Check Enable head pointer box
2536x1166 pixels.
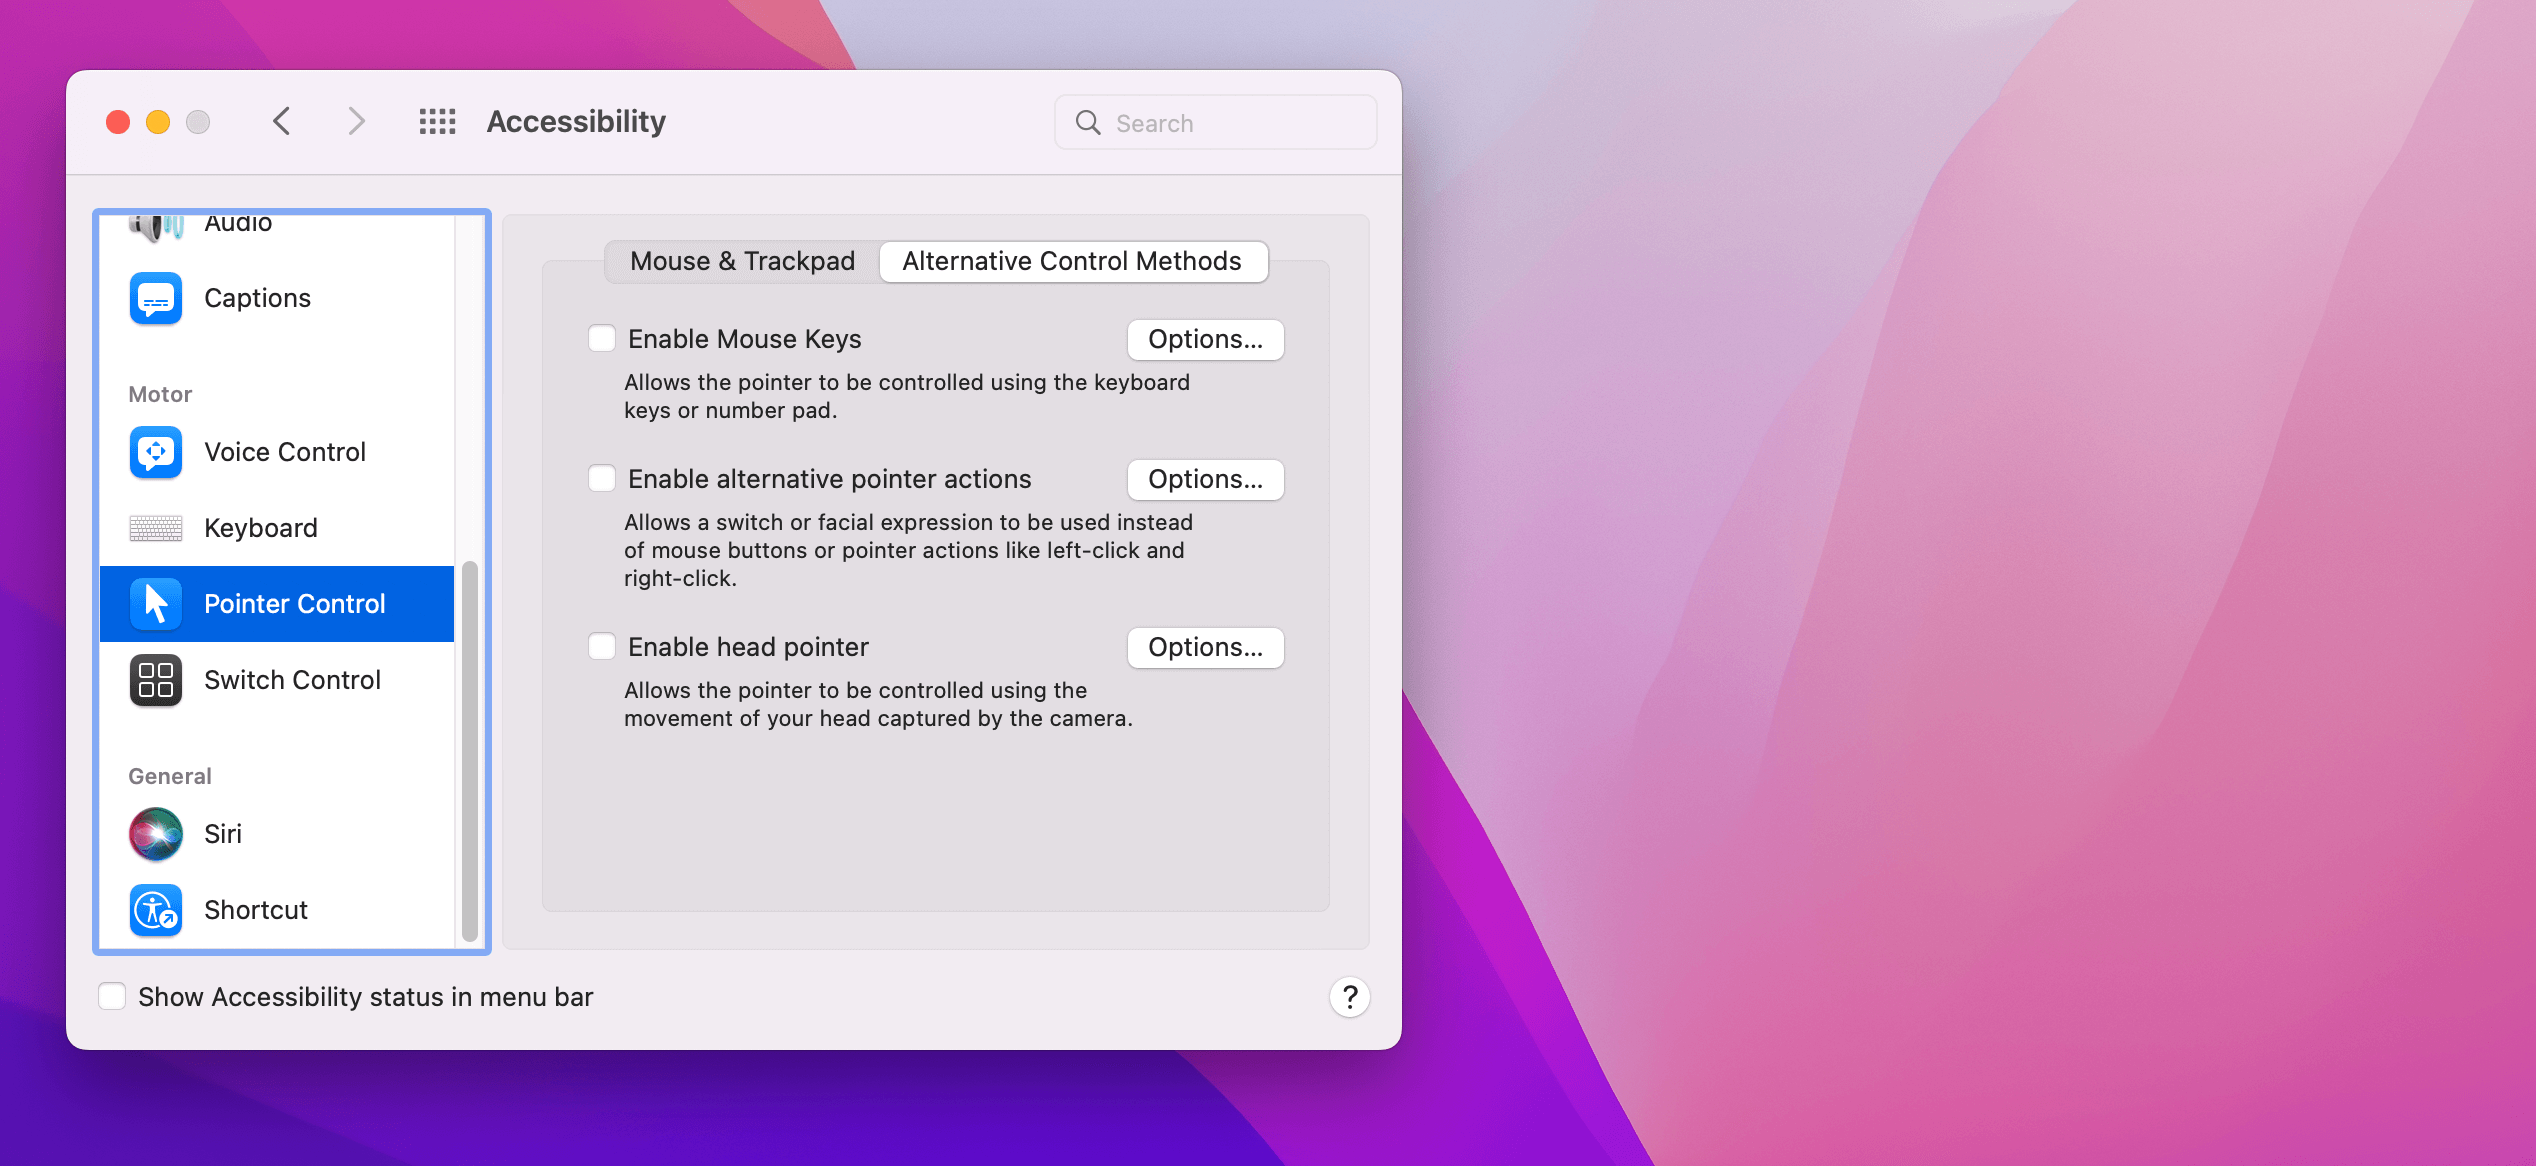point(602,647)
